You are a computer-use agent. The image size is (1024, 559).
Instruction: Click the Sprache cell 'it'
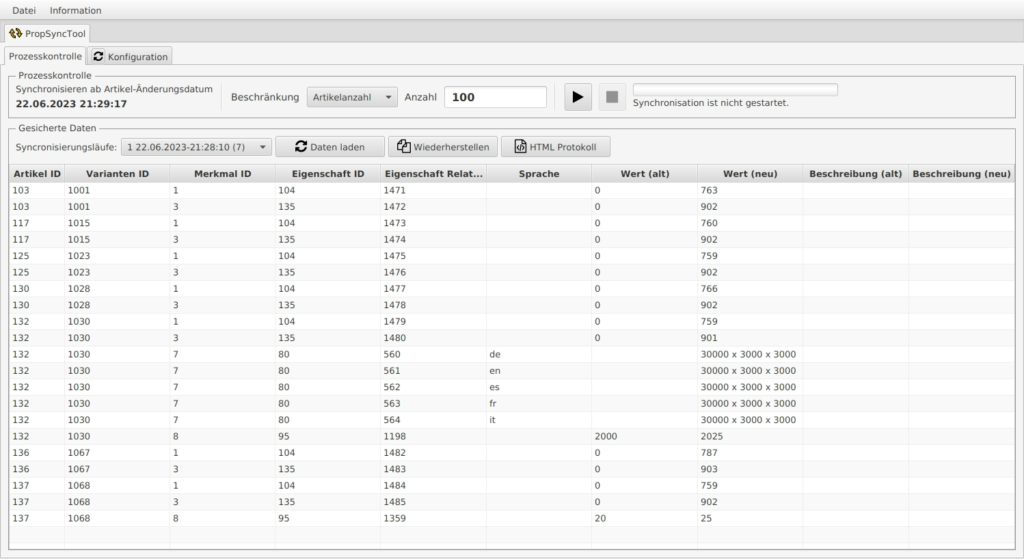[539, 419]
